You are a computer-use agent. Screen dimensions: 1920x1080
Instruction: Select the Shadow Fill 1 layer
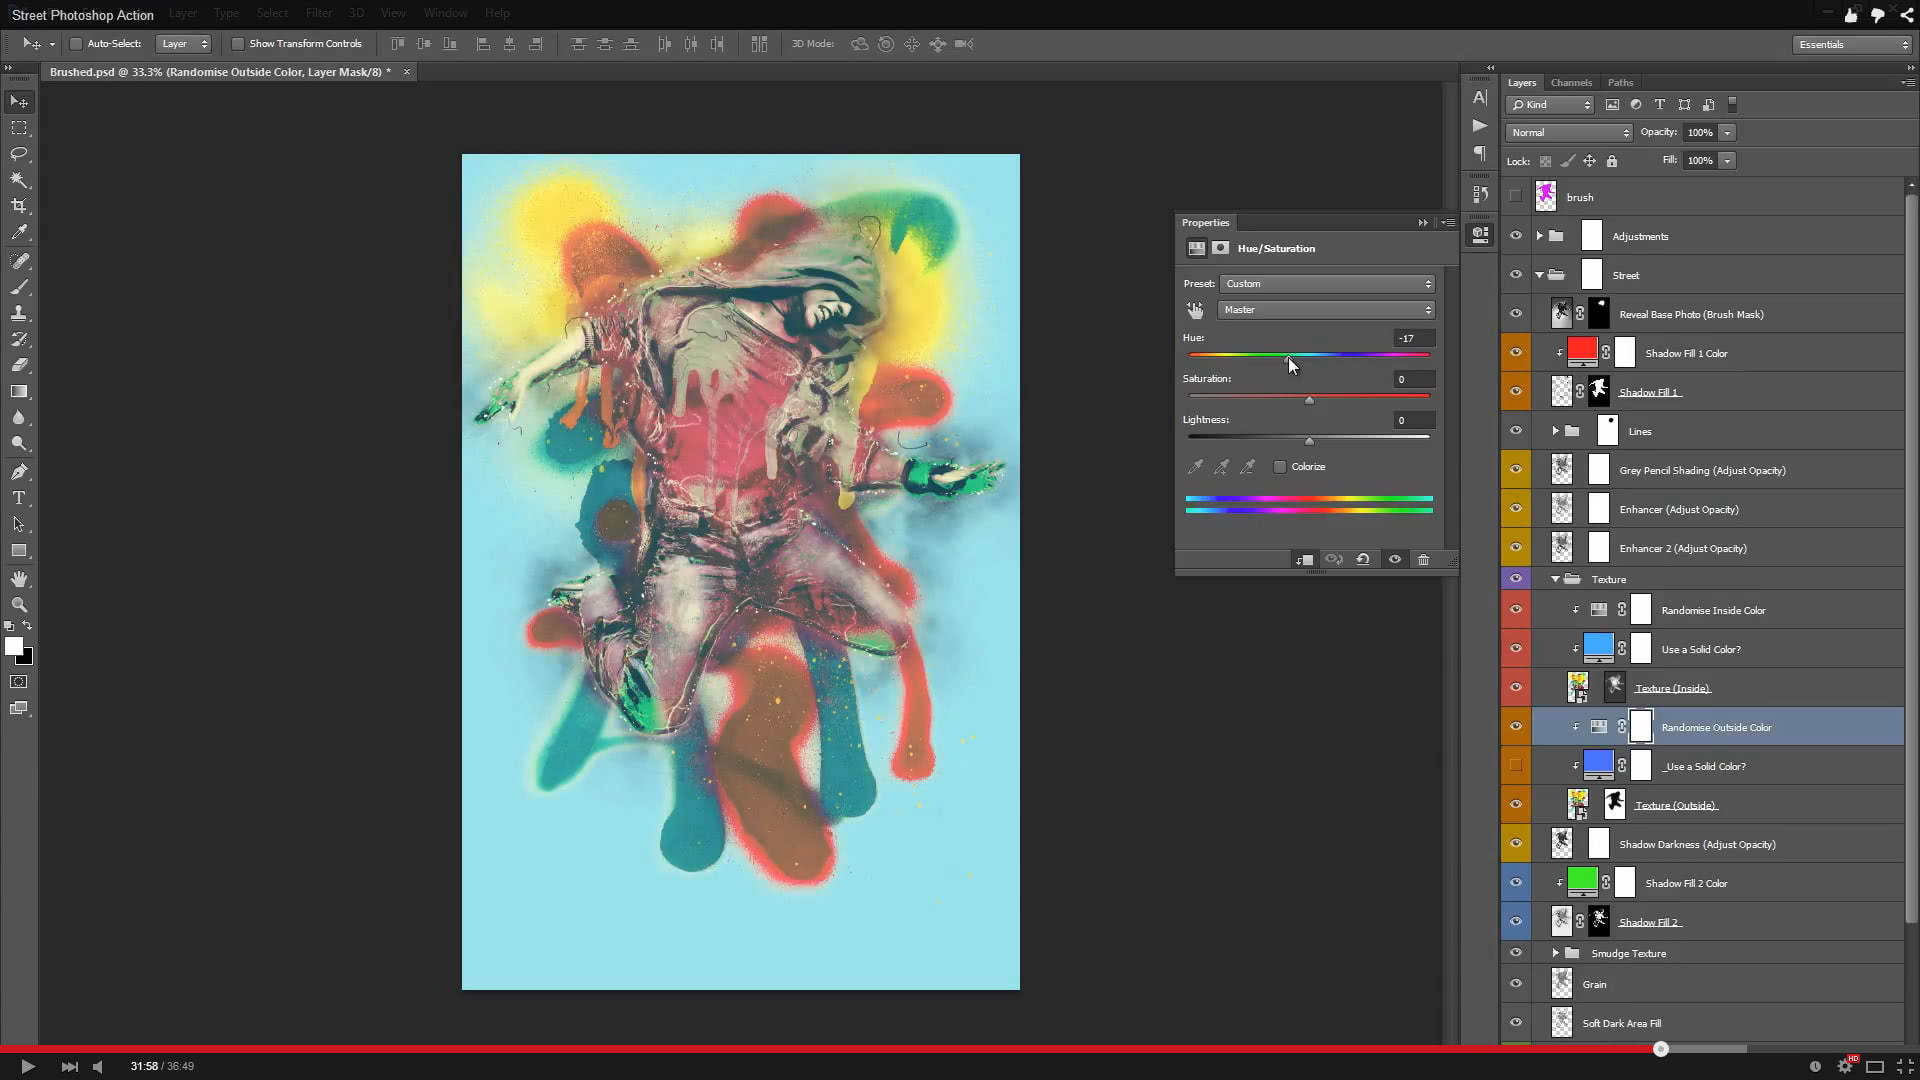click(1650, 392)
